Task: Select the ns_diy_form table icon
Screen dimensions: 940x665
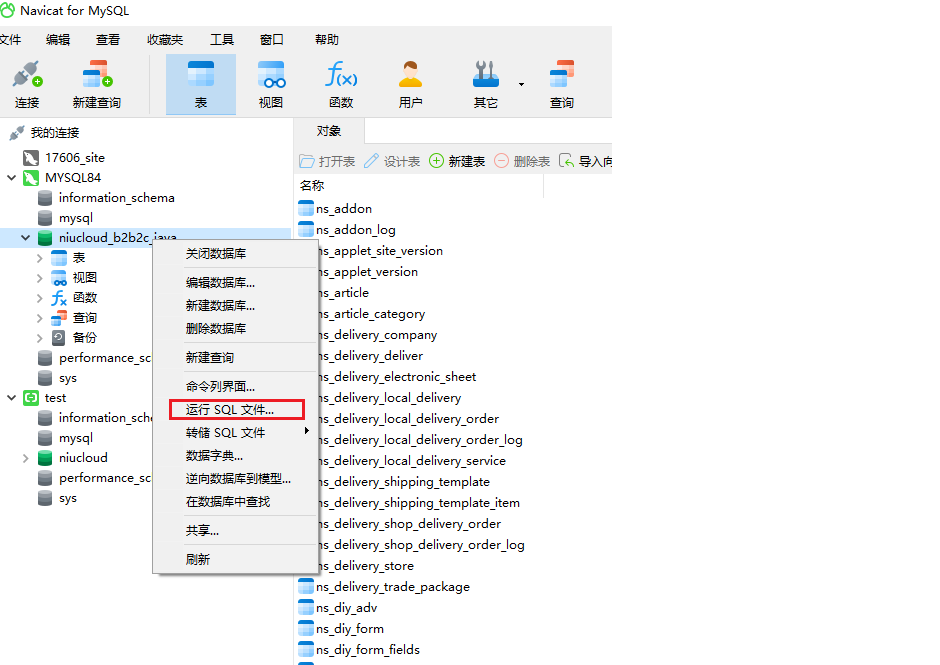Action: pyautogui.click(x=306, y=628)
